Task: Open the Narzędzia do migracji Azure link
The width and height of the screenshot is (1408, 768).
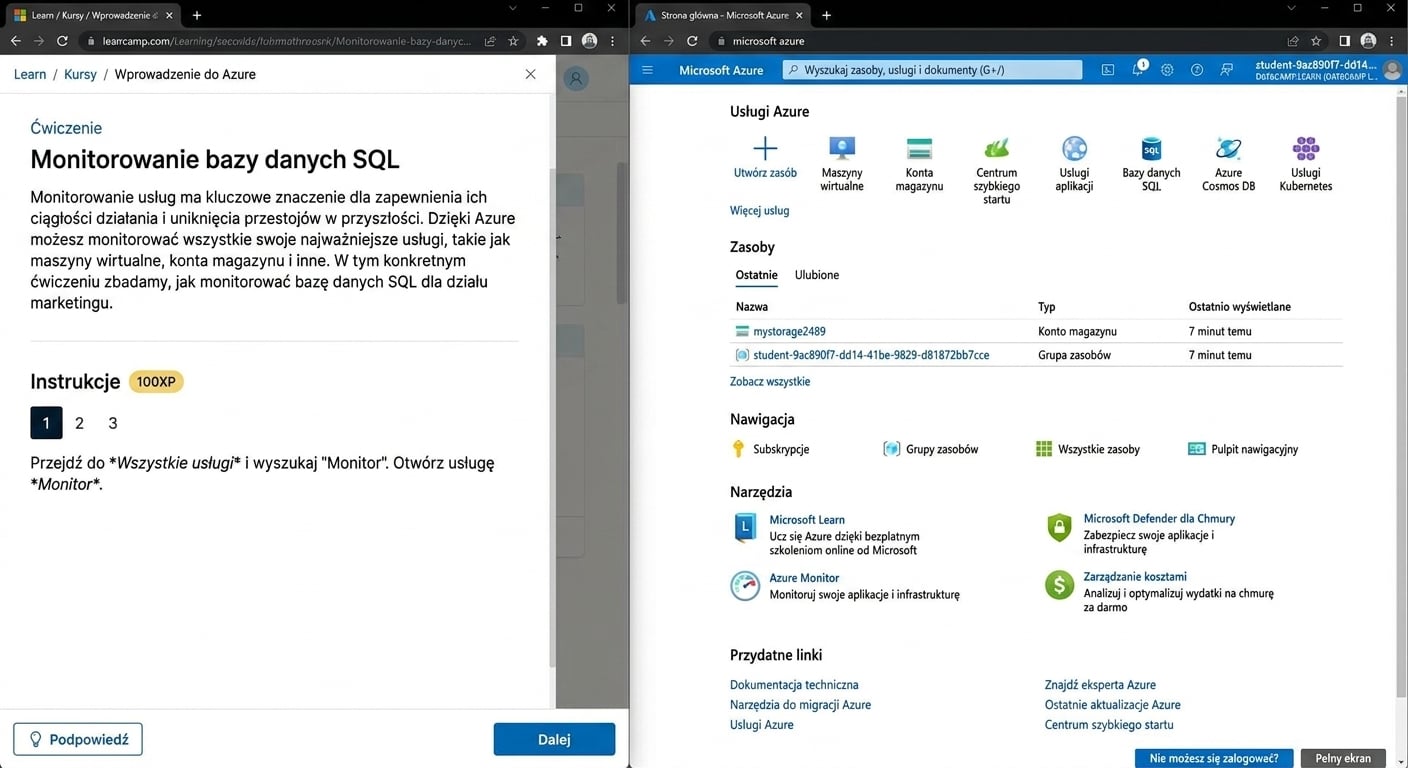Action: click(x=800, y=705)
